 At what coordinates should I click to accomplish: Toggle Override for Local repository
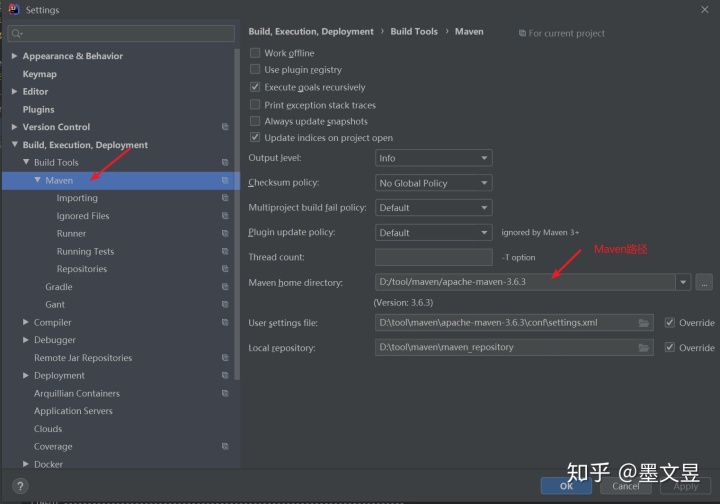(x=670, y=347)
